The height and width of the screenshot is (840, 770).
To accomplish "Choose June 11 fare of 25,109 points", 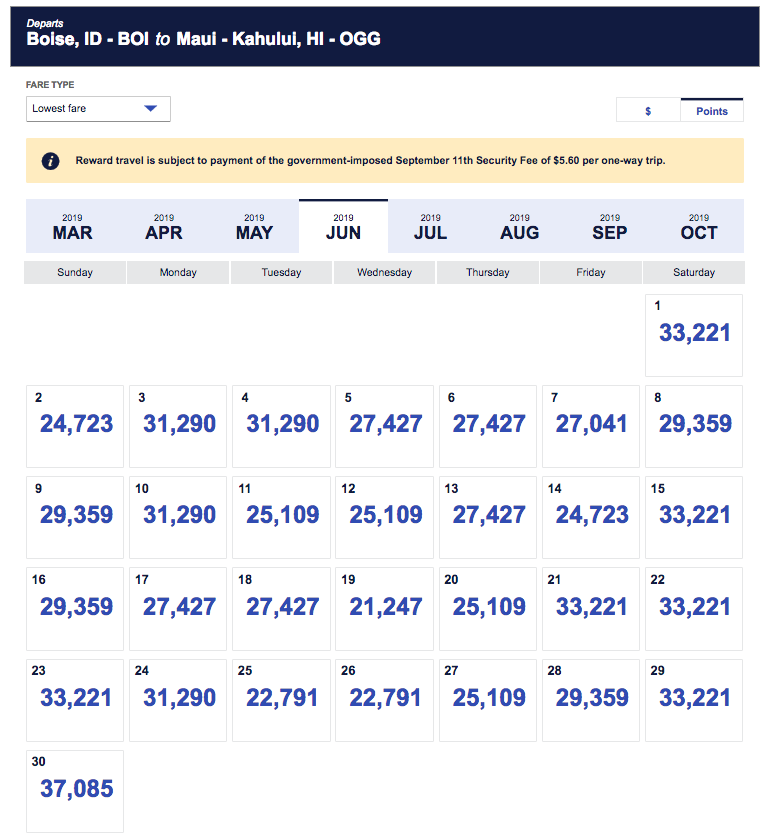I will click(x=282, y=516).
